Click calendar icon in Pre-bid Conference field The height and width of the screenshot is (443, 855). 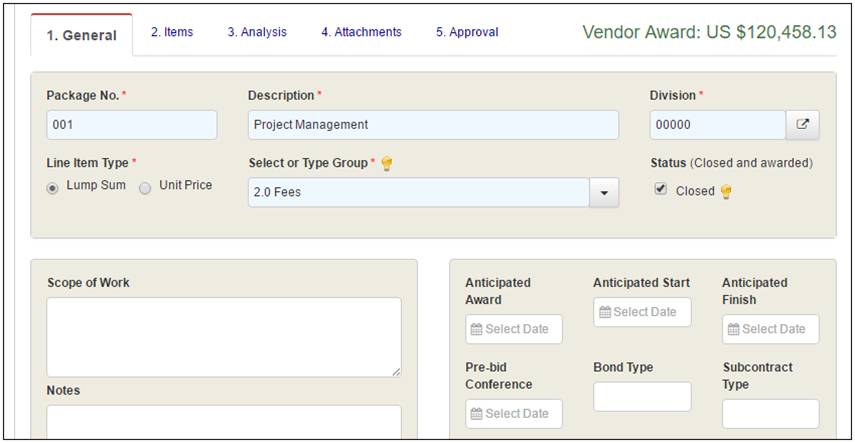477,414
